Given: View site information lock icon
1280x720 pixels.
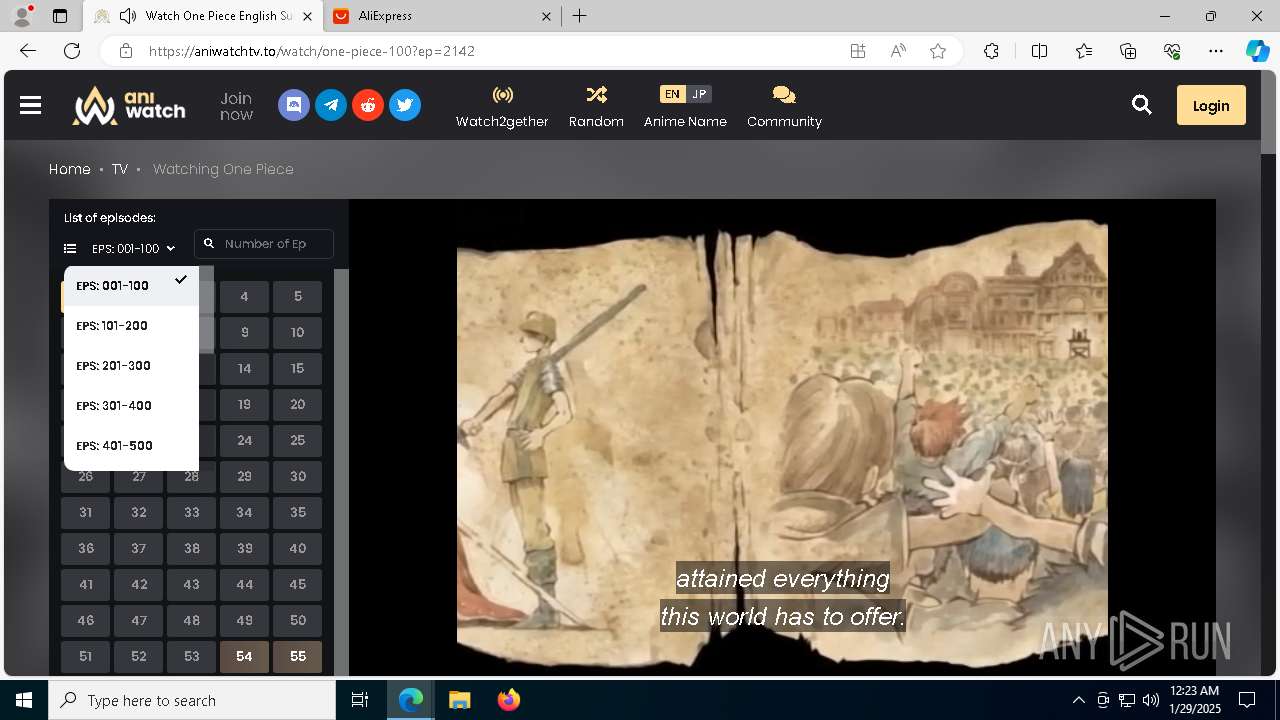Looking at the screenshot, I should point(125,51).
